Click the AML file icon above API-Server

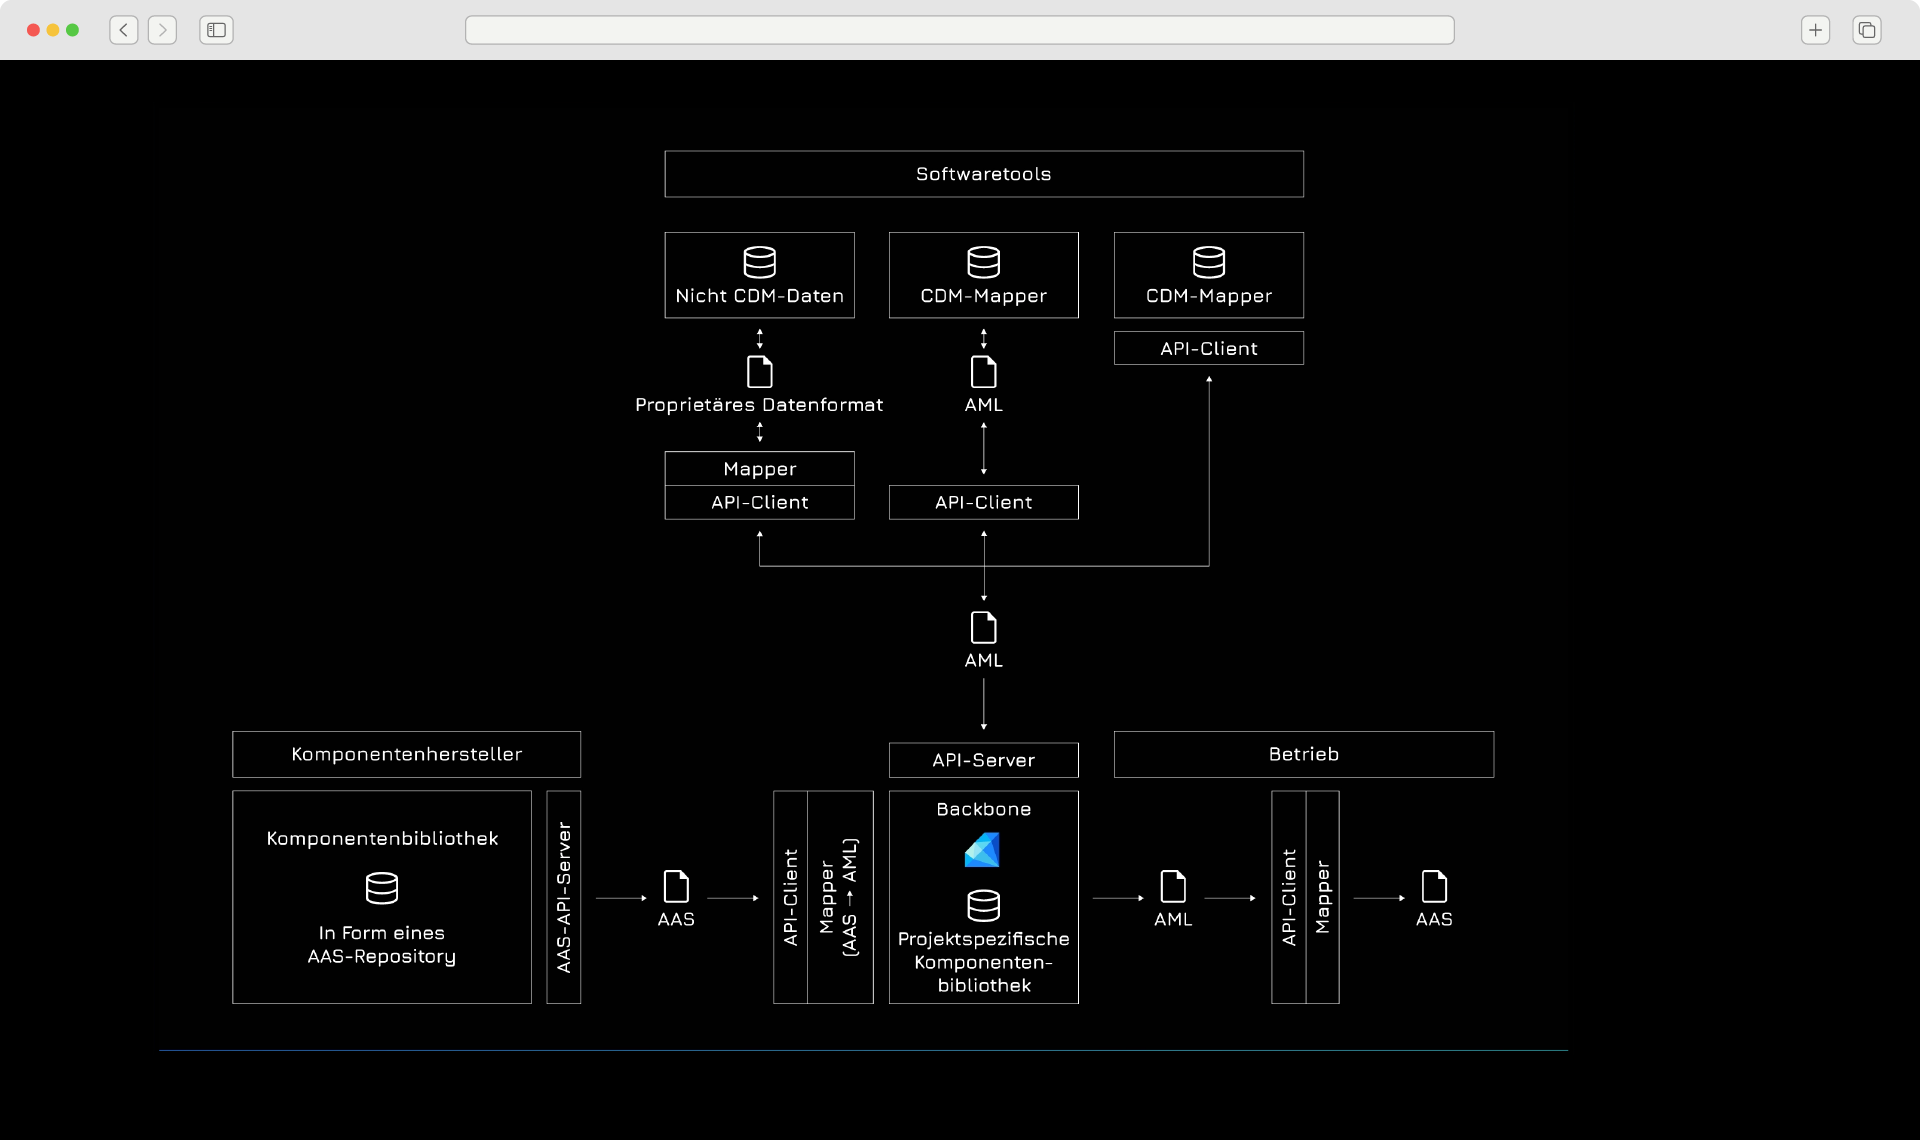tap(983, 628)
